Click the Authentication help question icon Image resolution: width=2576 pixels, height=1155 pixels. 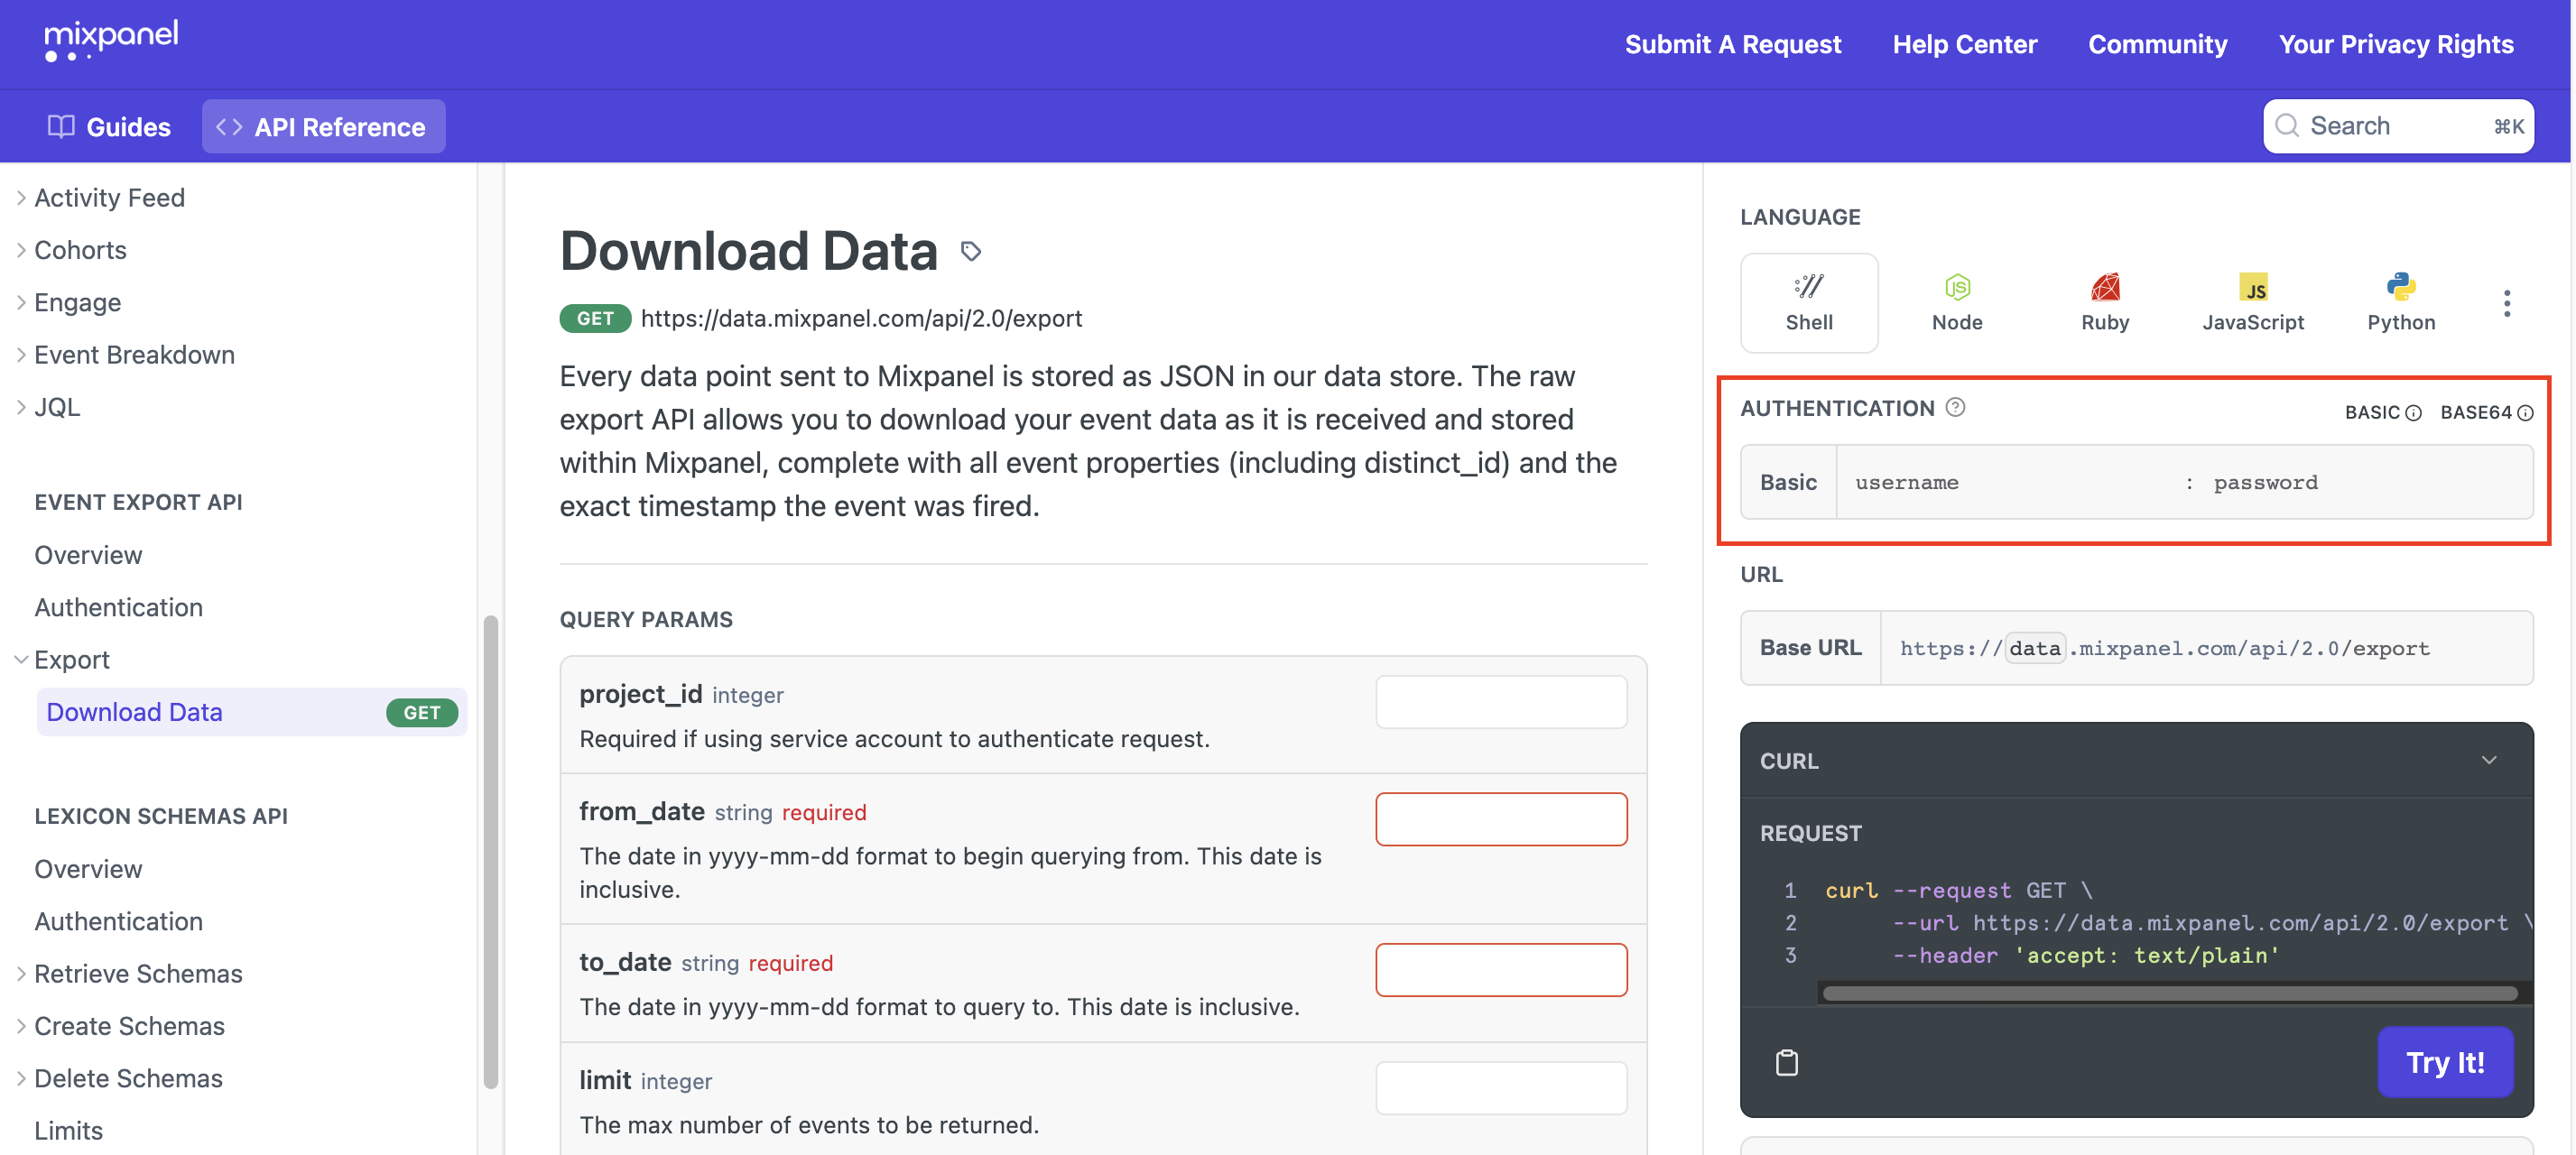(1955, 407)
